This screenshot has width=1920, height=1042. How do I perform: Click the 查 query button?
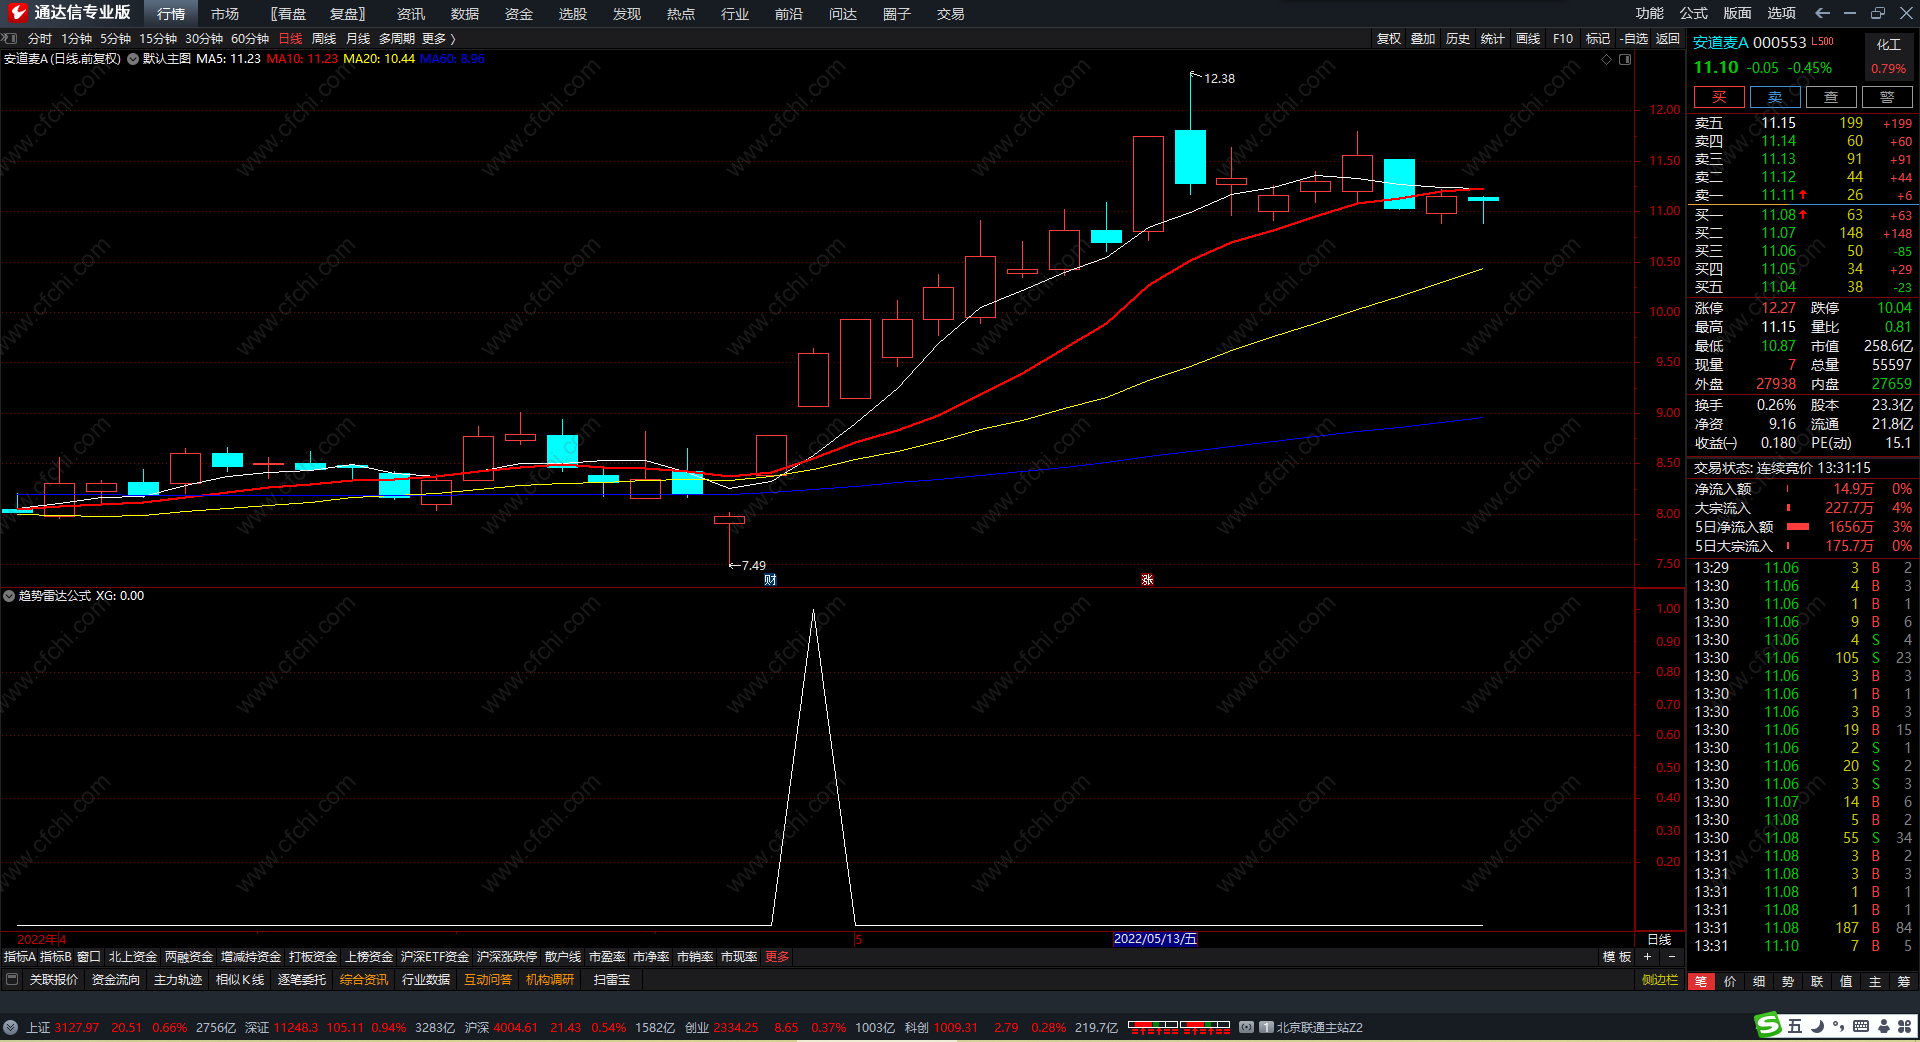[1831, 97]
